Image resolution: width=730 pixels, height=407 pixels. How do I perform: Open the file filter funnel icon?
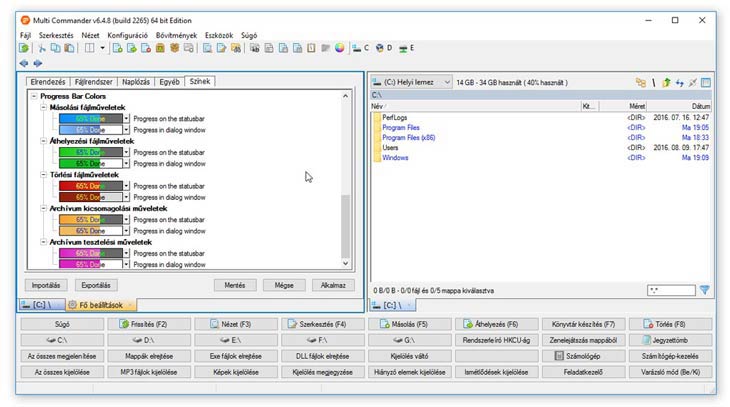point(704,290)
